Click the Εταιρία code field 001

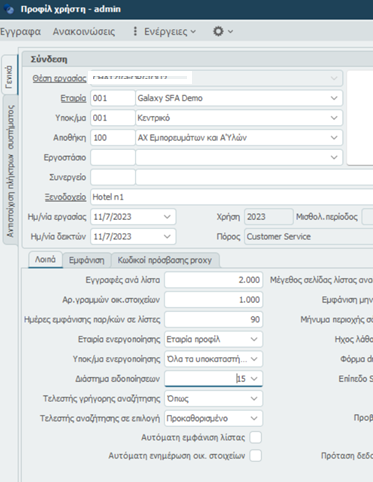tap(113, 98)
